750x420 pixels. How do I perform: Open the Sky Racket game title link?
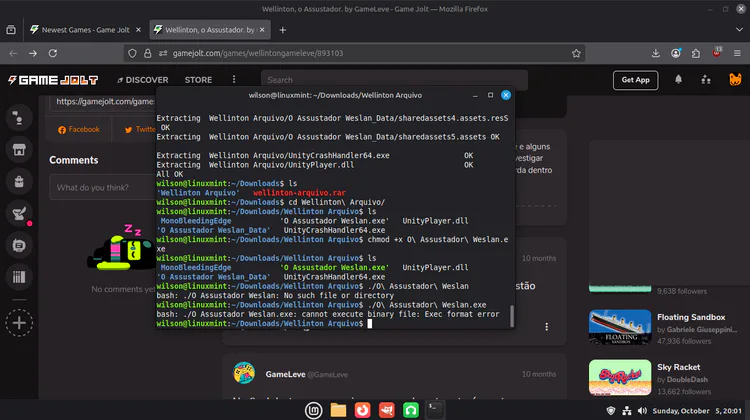tap(678, 367)
